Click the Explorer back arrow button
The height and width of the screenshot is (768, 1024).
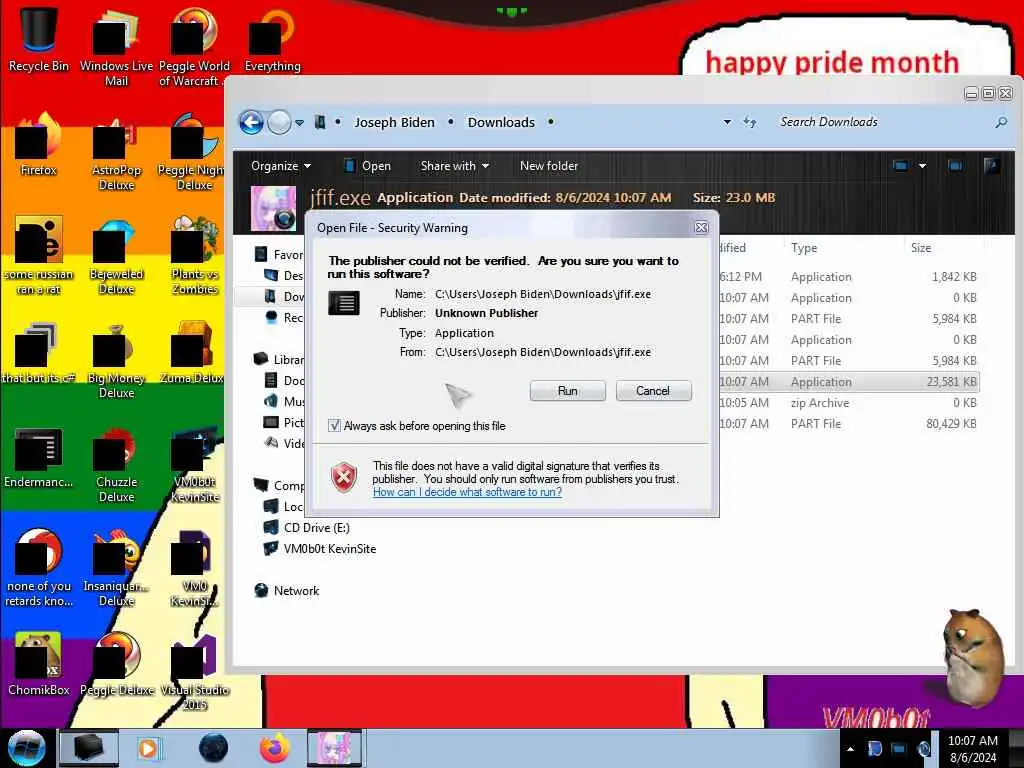pos(251,122)
